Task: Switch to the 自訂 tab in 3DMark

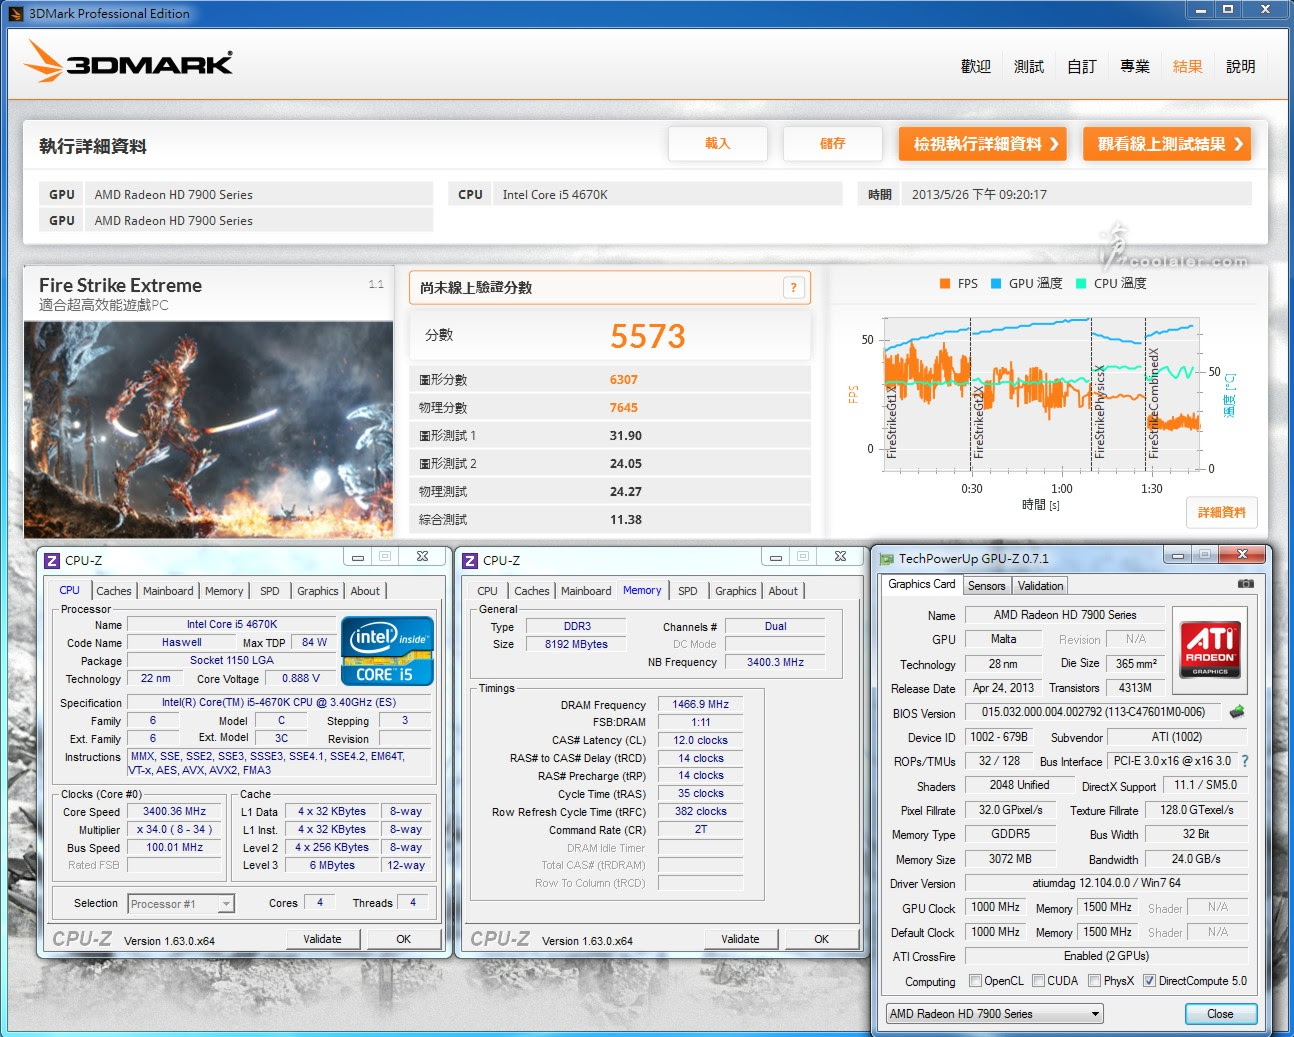Action: tap(1082, 66)
